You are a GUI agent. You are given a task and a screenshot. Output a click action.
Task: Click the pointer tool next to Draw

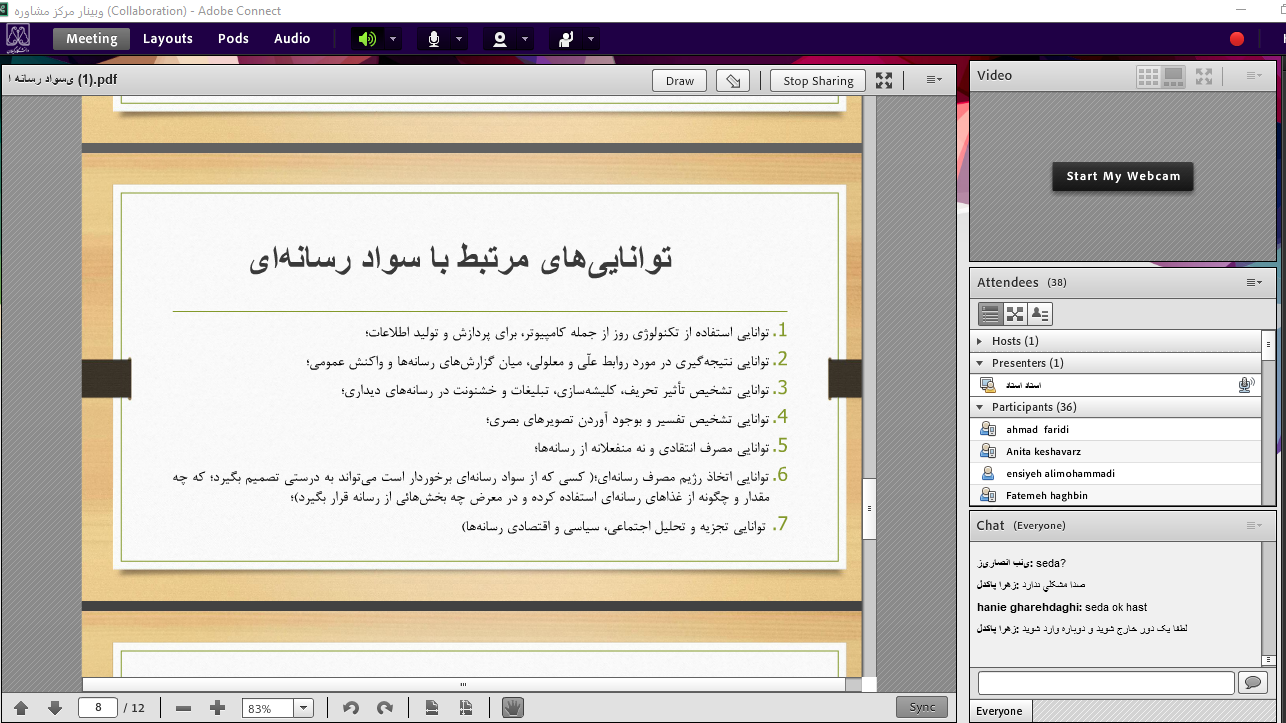733,81
